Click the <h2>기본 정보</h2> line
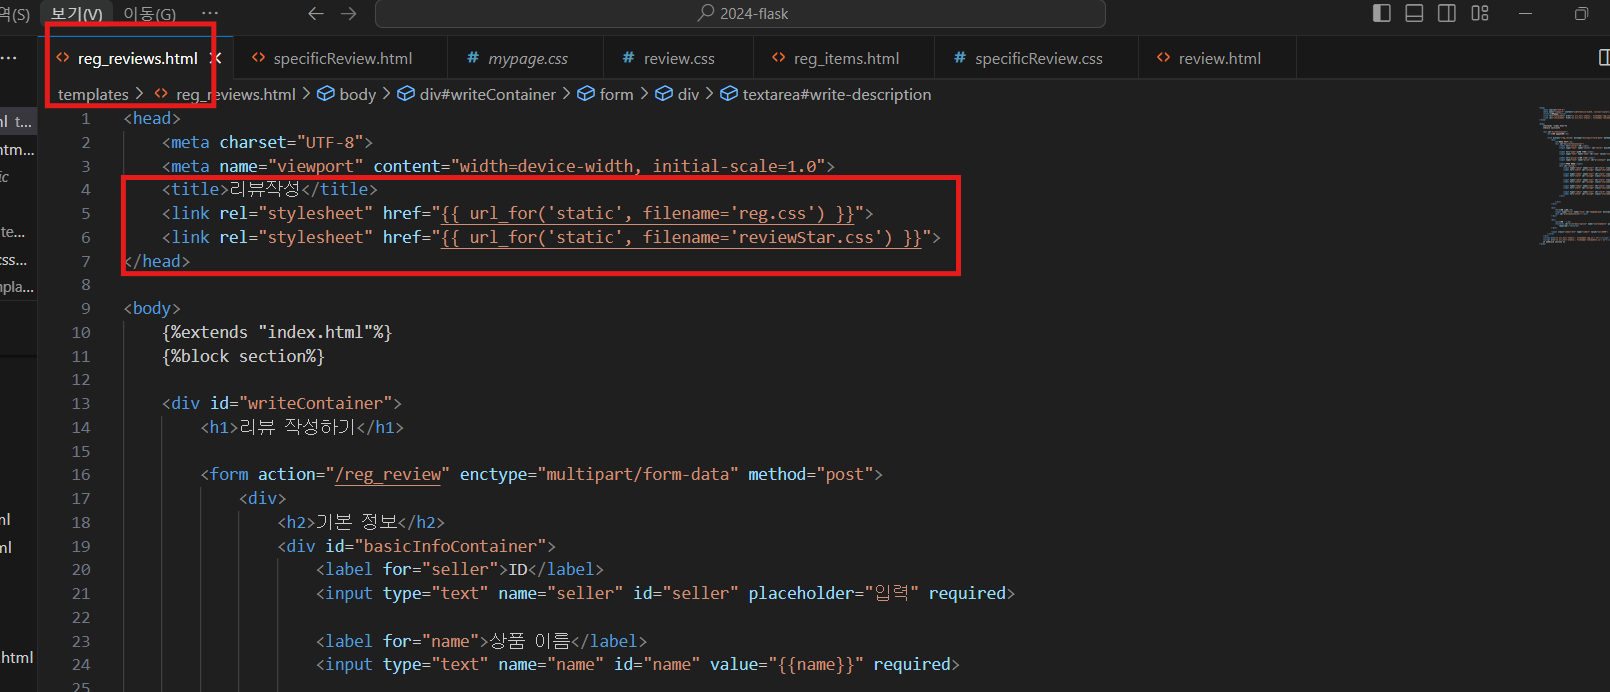Image resolution: width=1610 pixels, height=692 pixels. click(361, 523)
